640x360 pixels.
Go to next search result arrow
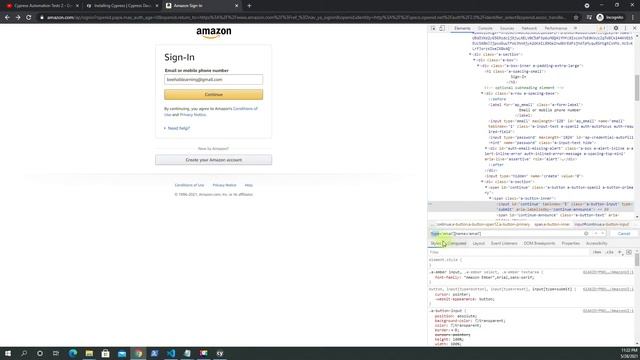coord(602,233)
